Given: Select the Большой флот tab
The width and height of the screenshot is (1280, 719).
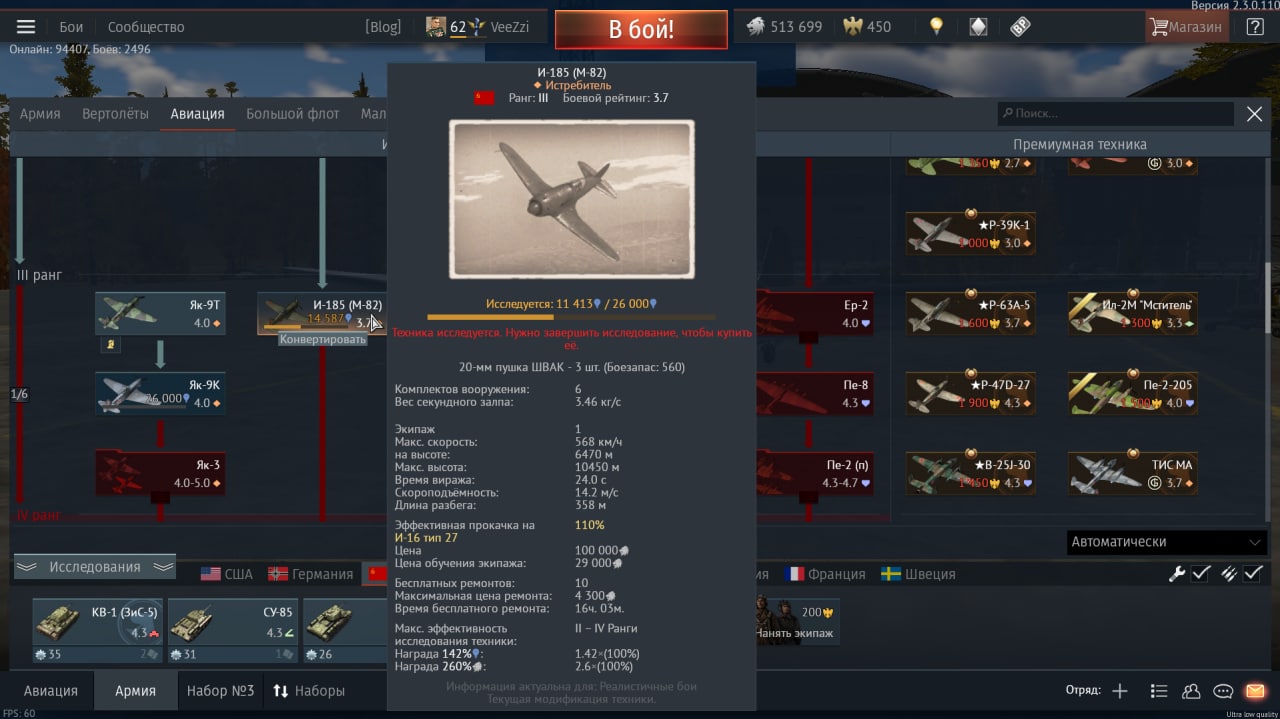Looking at the screenshot, I should click(293, 114).
